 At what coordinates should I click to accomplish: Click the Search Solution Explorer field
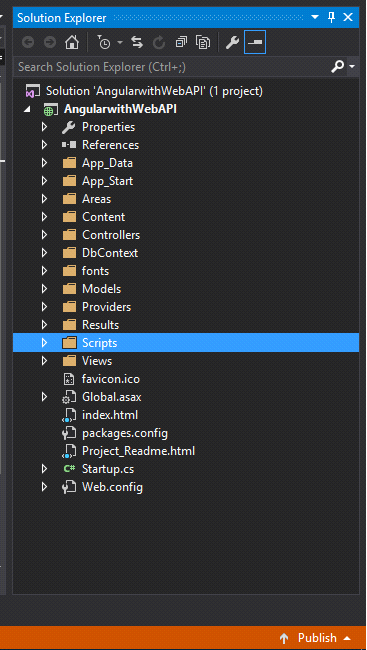172,67
